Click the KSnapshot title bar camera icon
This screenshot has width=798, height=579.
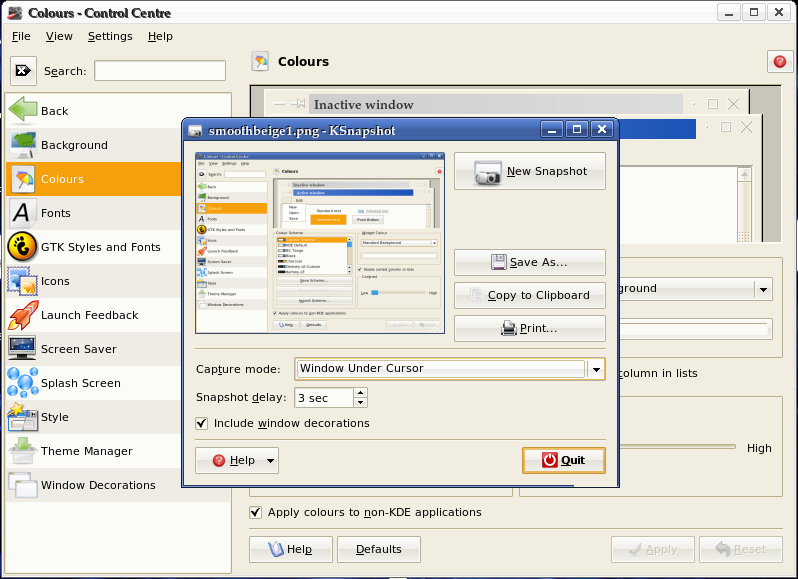(195, 131)
